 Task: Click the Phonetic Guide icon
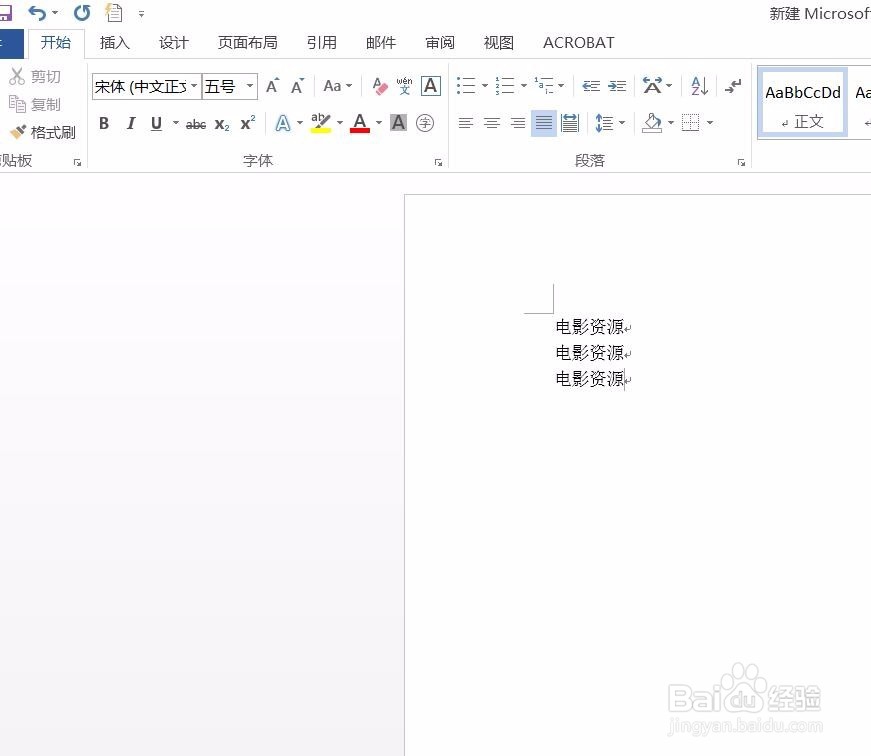403,85
